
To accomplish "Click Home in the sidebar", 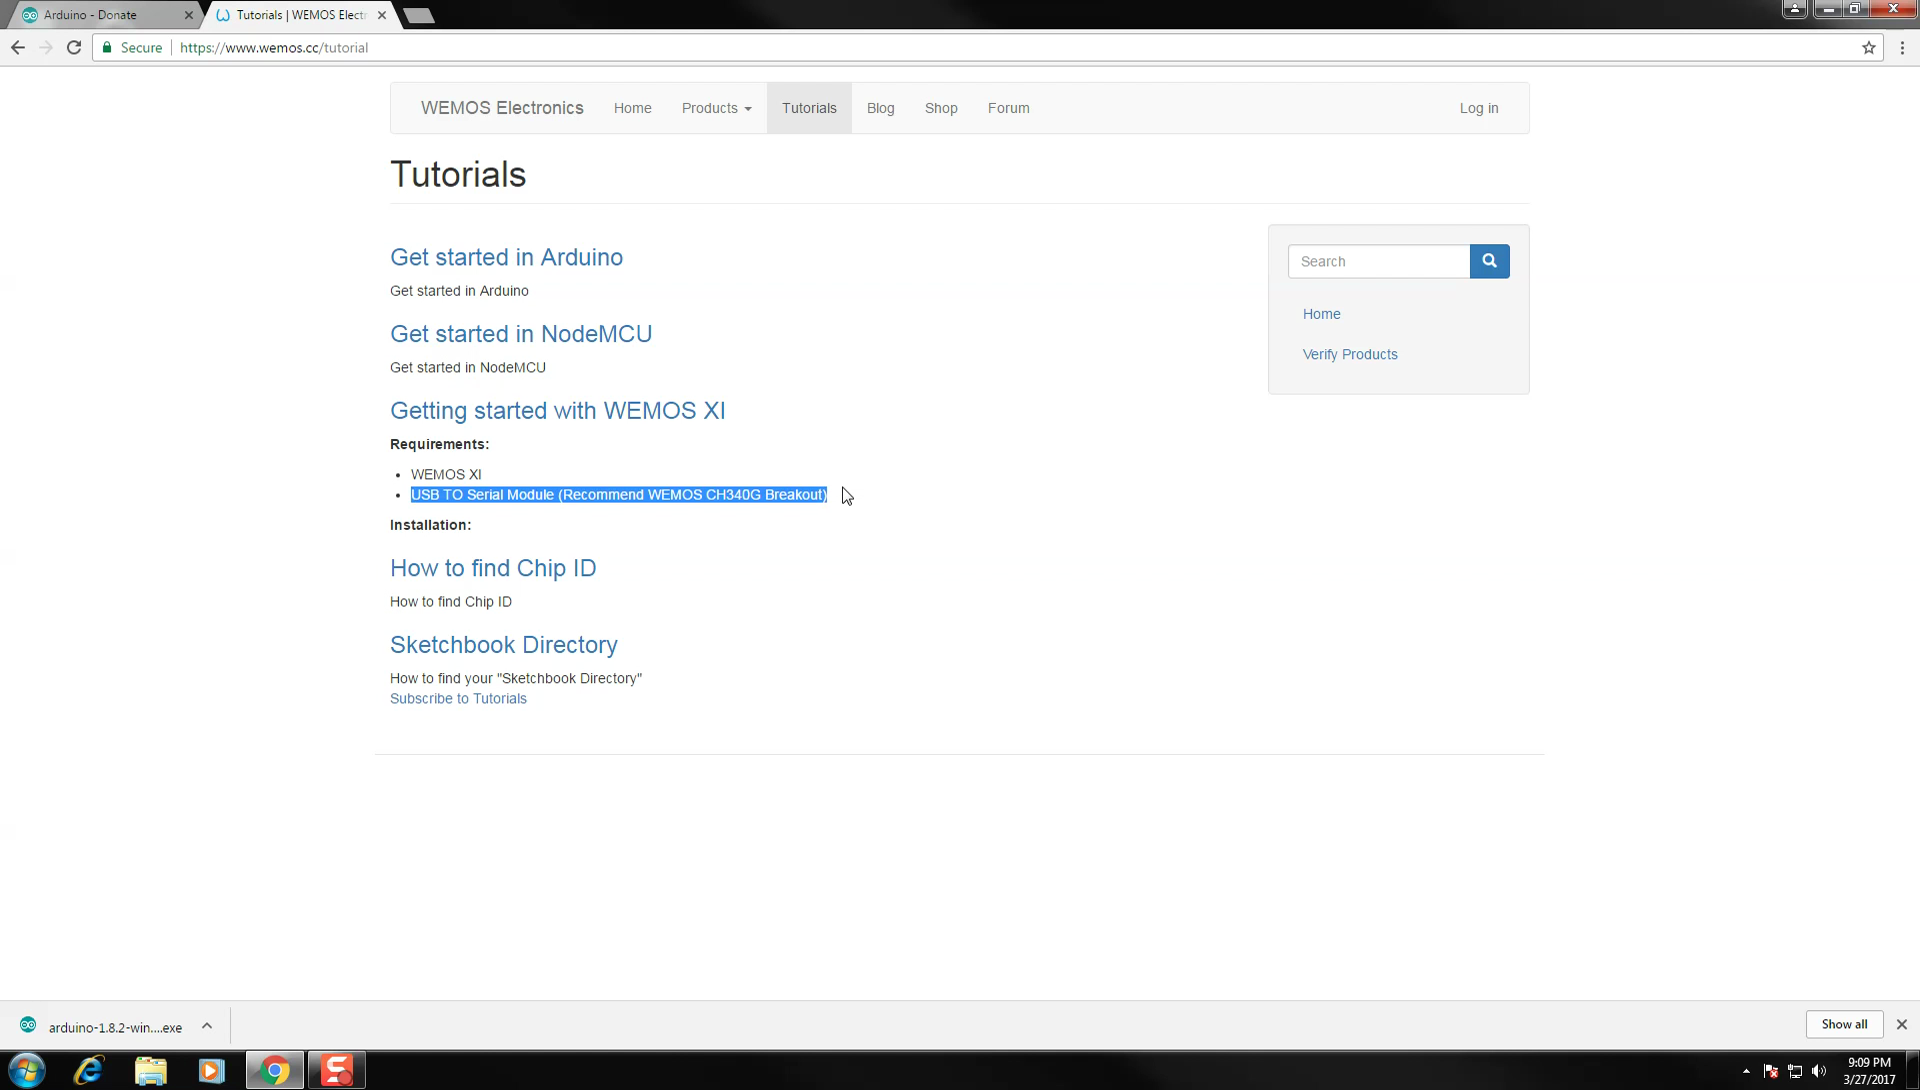I will [1321, 314].
